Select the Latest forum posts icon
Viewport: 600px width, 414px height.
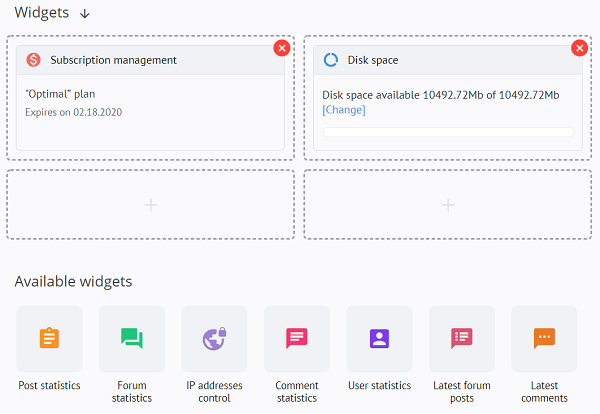pyautogui.click(x=462, y=339)
